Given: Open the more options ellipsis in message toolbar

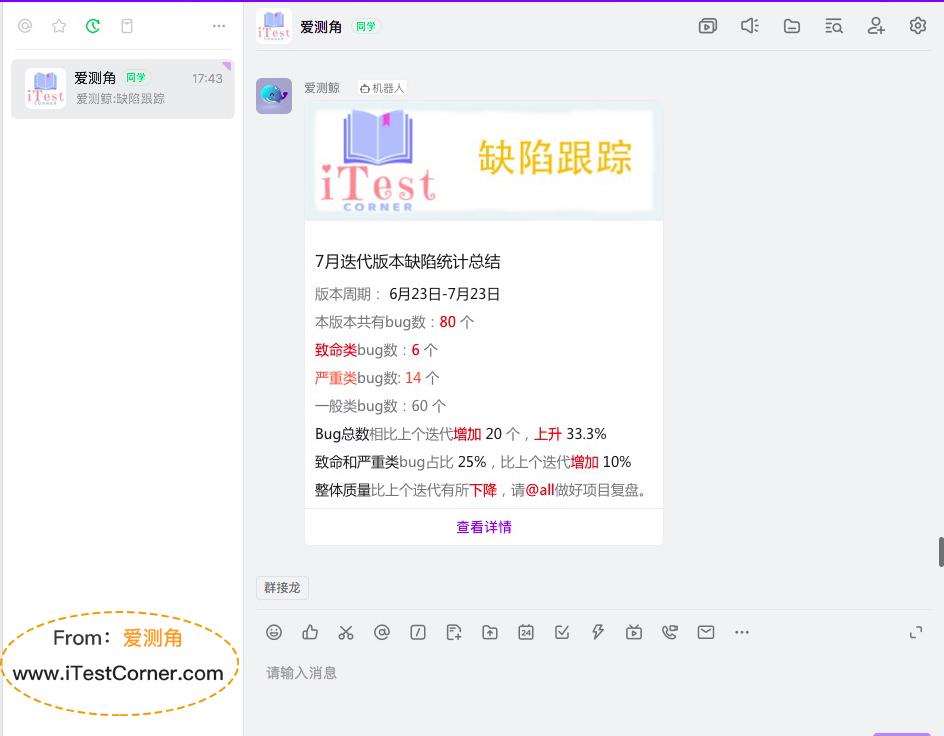Looking at the screenshot, I should tap(741, 632).
